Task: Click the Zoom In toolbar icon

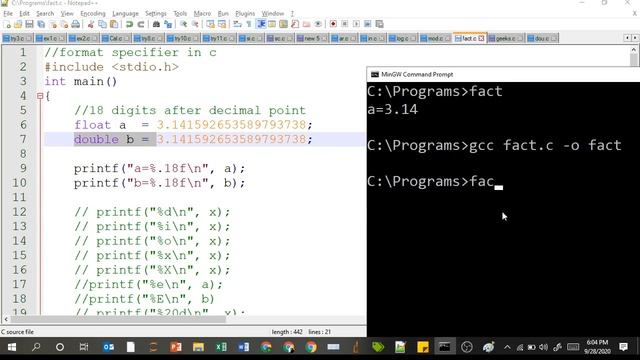Action: (x=184, y=24)
